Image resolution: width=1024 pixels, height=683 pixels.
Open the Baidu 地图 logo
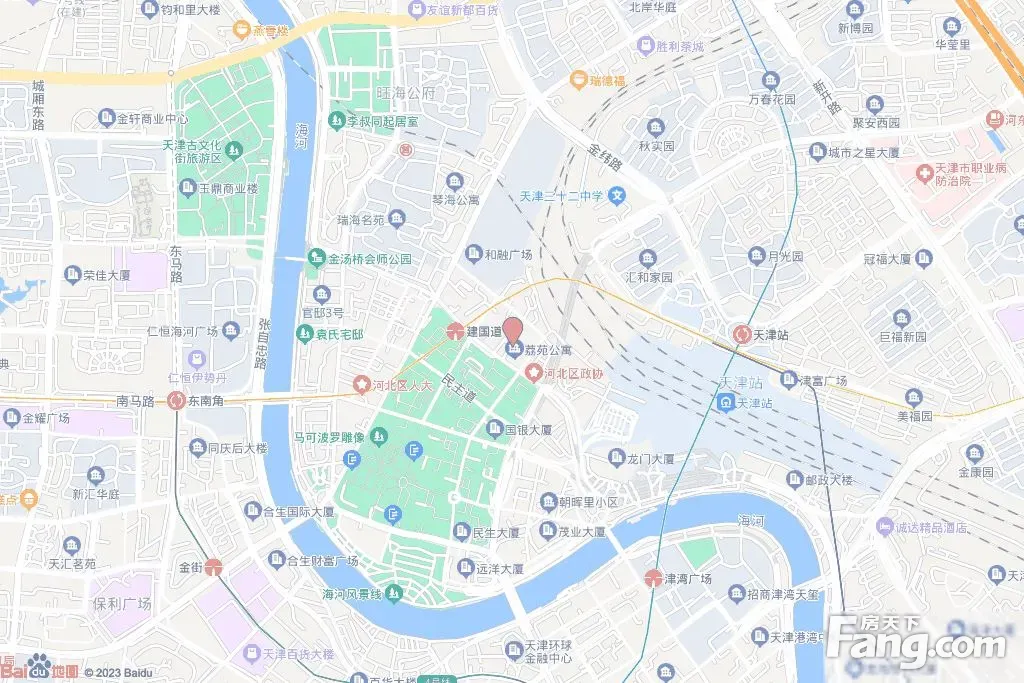[39, 667]
